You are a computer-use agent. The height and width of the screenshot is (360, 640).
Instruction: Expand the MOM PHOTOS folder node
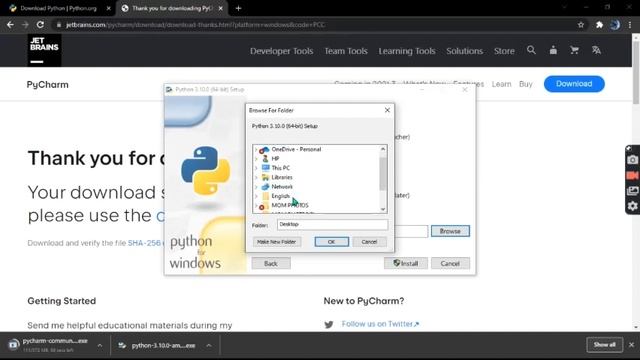[x=256, y=206]
